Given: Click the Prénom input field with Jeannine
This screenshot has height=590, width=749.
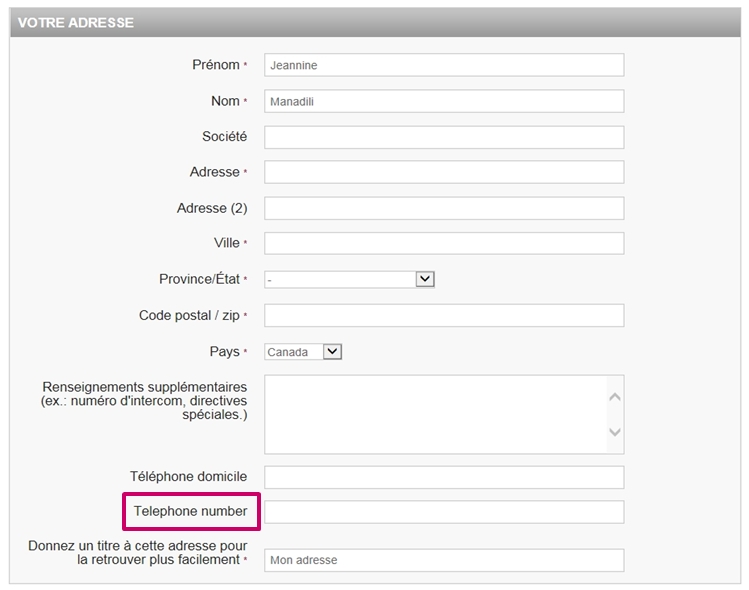Looking at the screenshot, I should [x=444, y=65].
